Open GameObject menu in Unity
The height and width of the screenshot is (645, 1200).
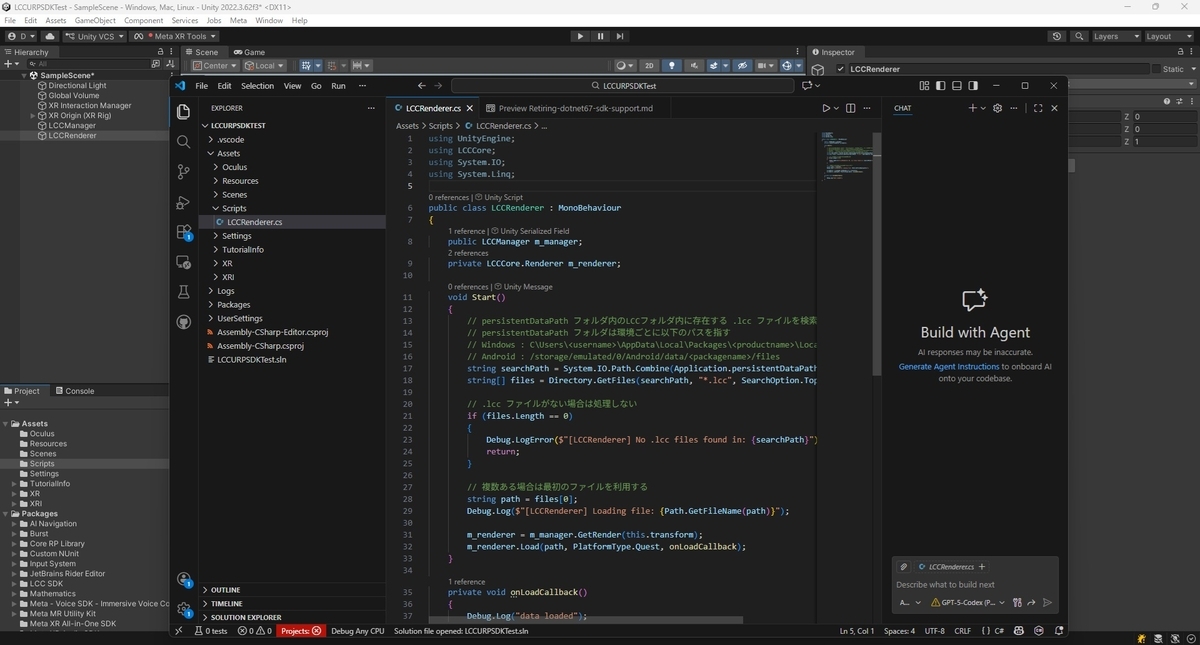tap(96, 20)
